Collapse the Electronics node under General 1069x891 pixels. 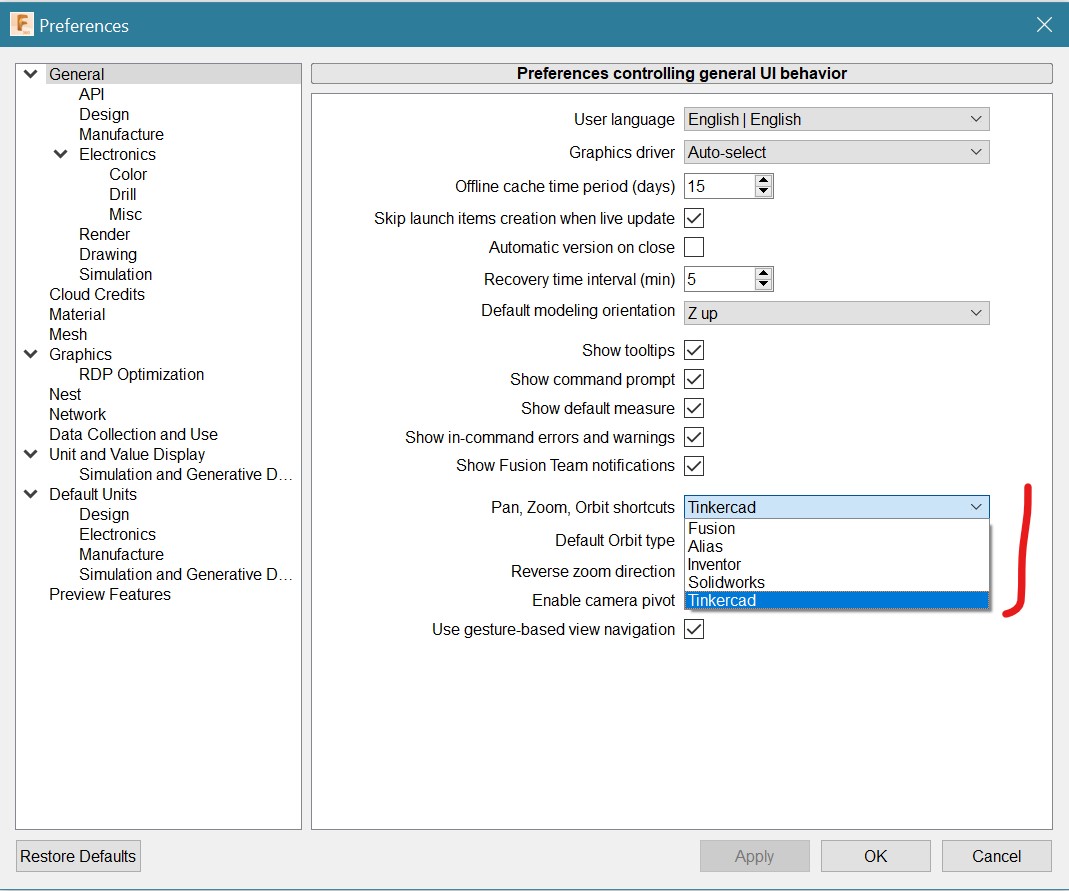tap(61, 154)
